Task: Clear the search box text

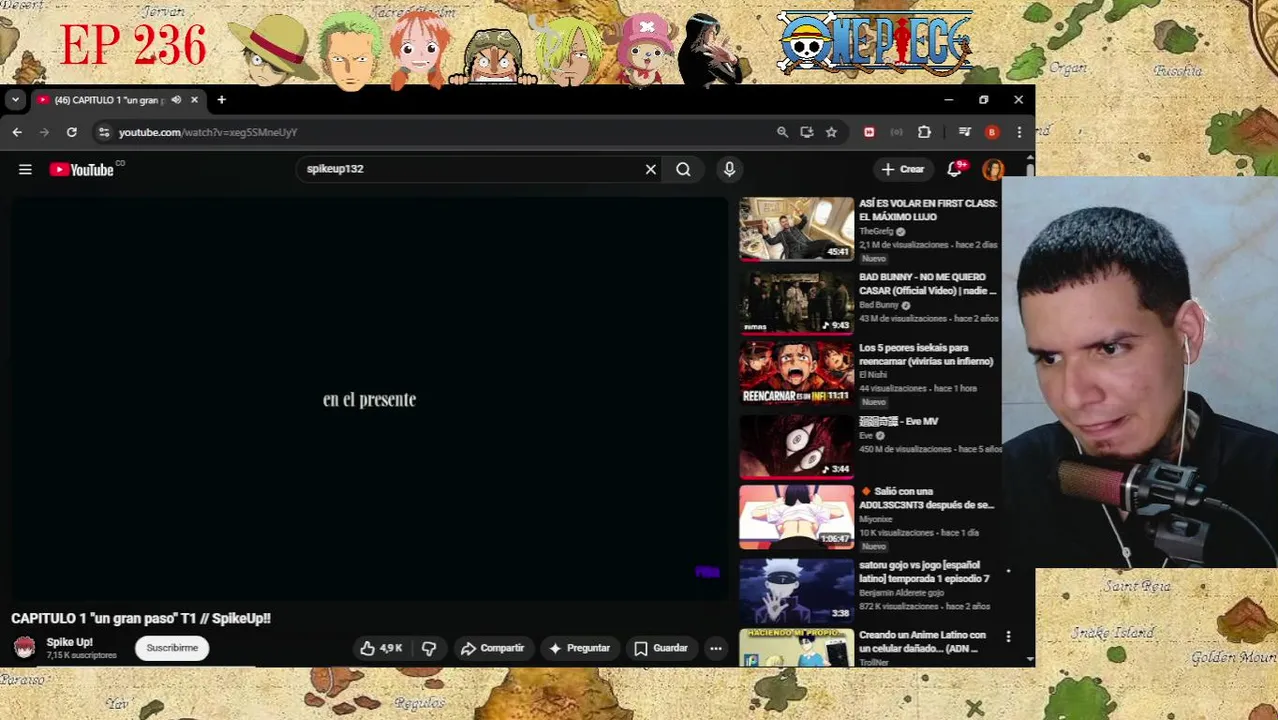Action: click(x=651, y=169)
